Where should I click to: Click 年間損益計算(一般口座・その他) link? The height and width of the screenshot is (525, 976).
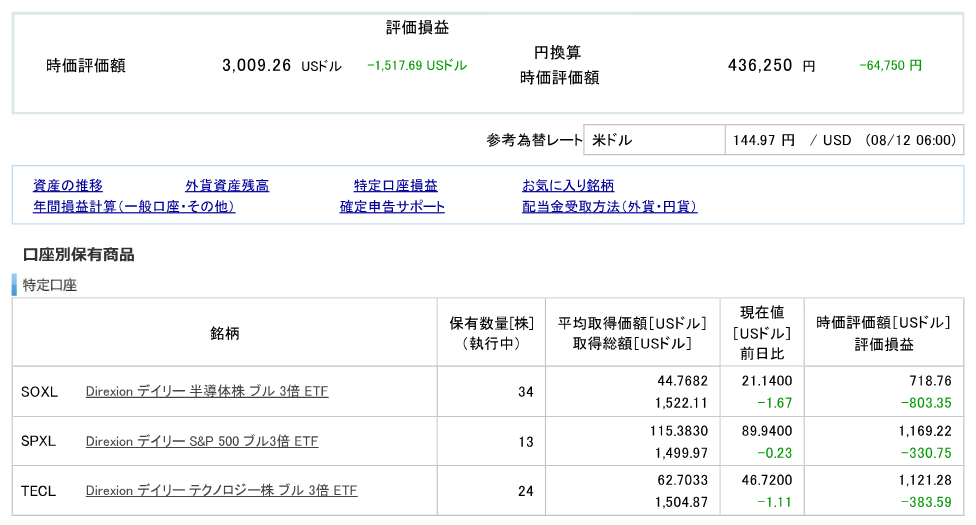pos(134,207)
